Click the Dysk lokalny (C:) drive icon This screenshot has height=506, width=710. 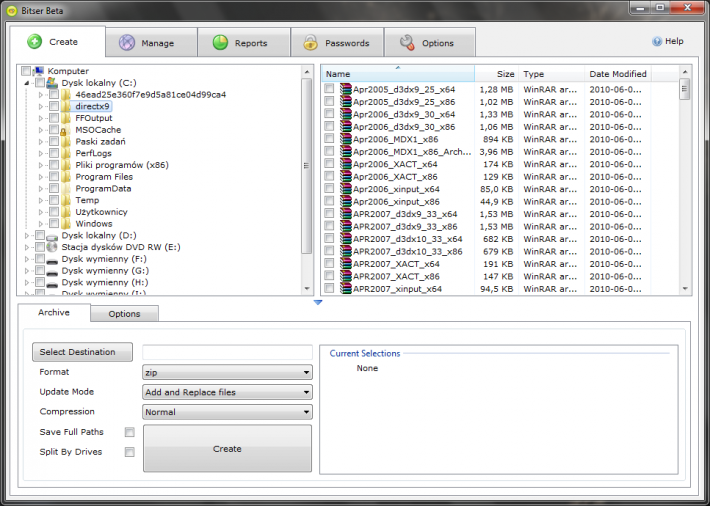[52, 82]
